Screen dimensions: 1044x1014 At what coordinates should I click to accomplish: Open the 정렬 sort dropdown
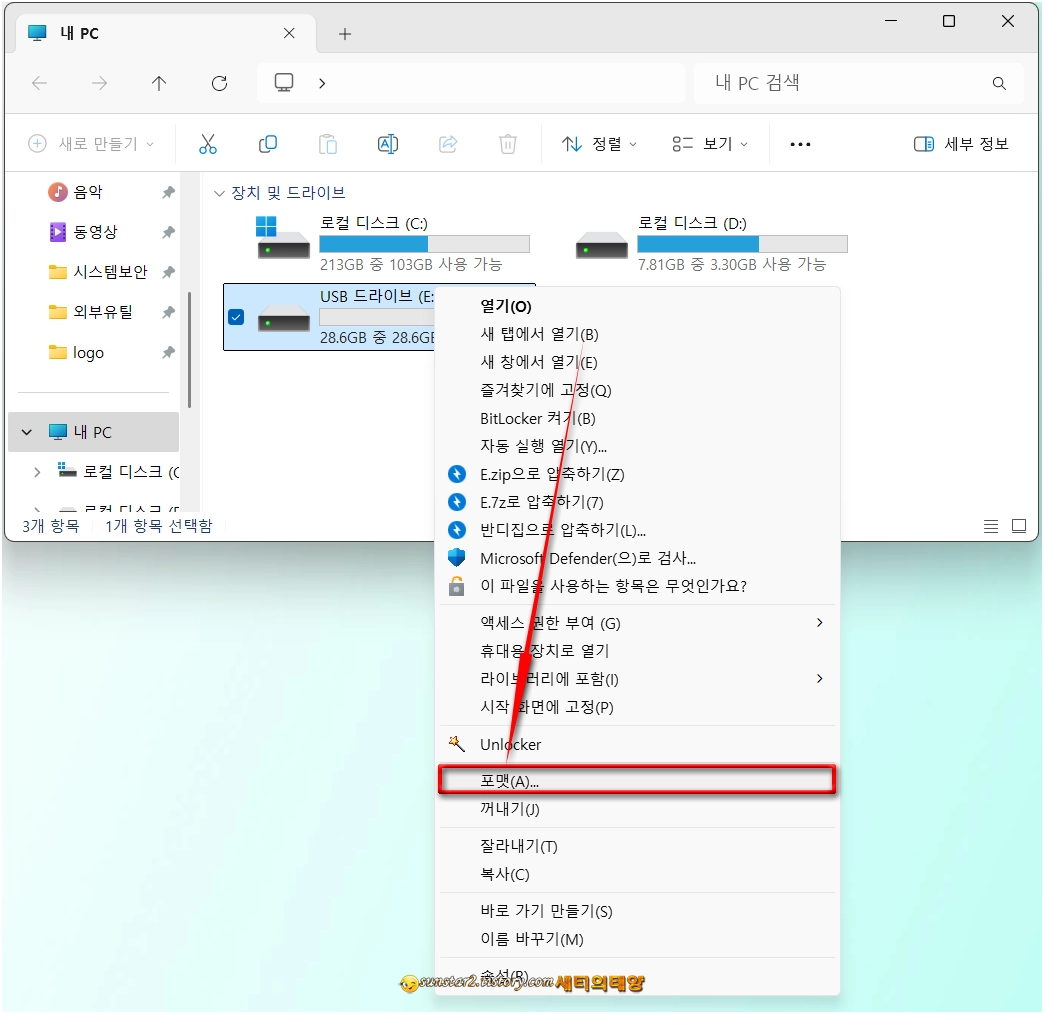tap(597, 143)
